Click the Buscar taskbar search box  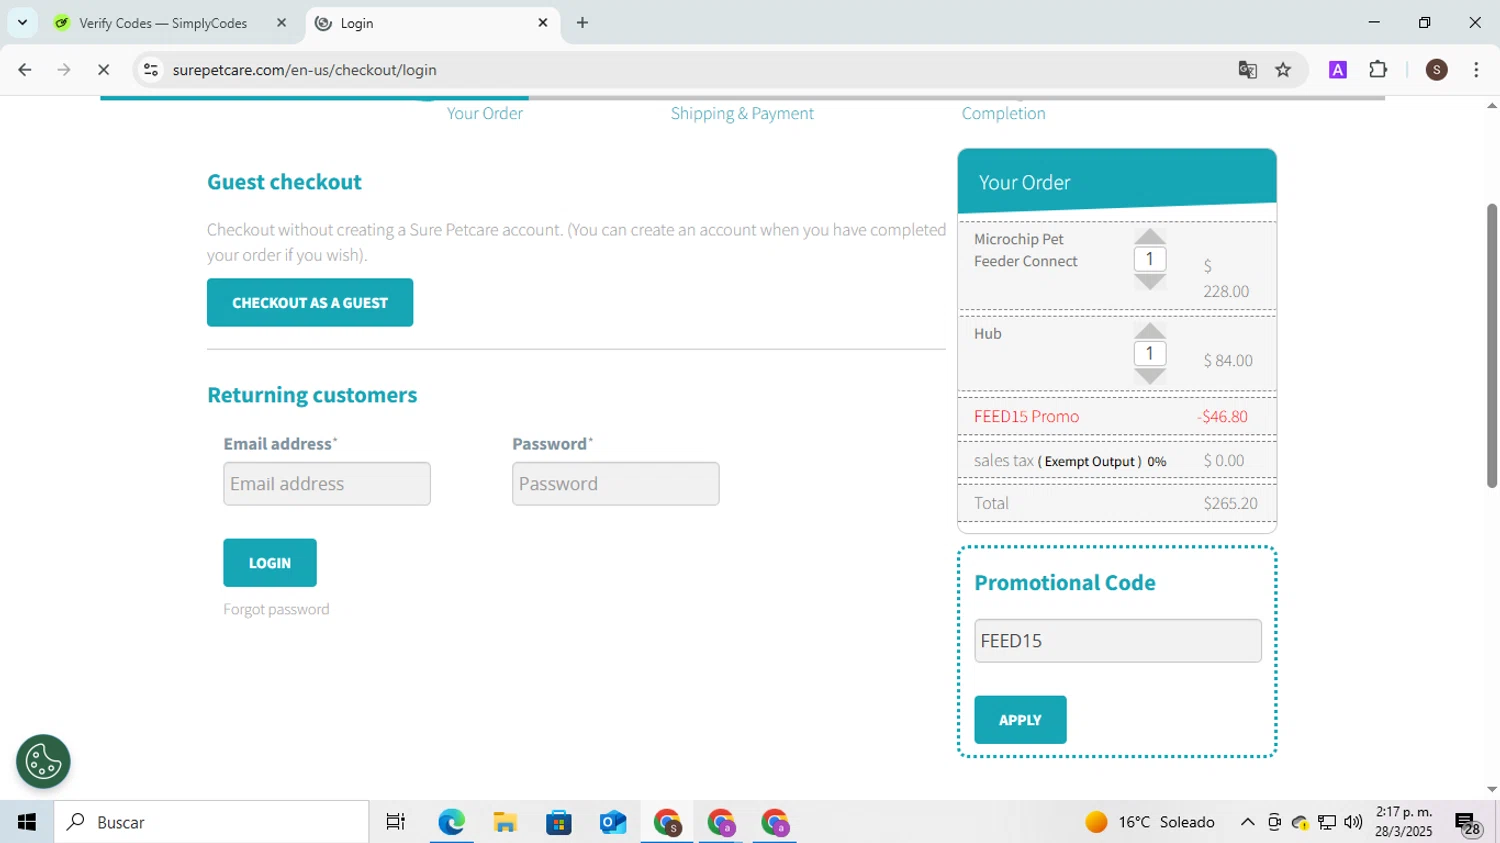point(212,822)
